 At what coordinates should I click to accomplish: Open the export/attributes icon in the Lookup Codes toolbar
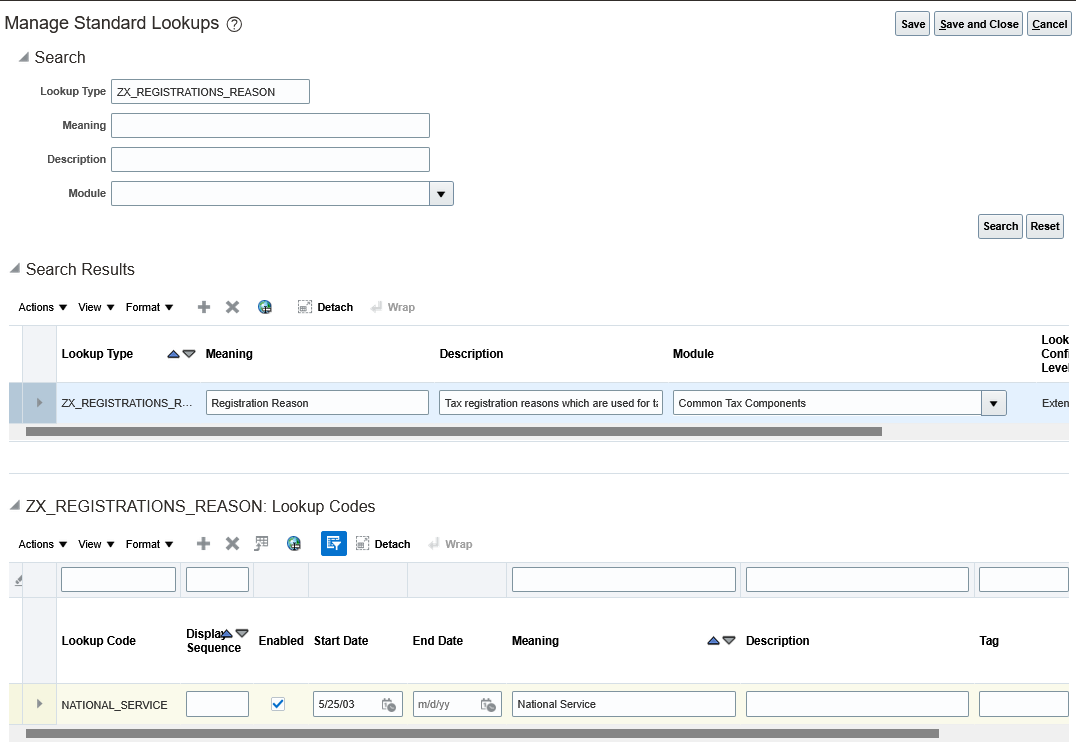coord(261,544)
